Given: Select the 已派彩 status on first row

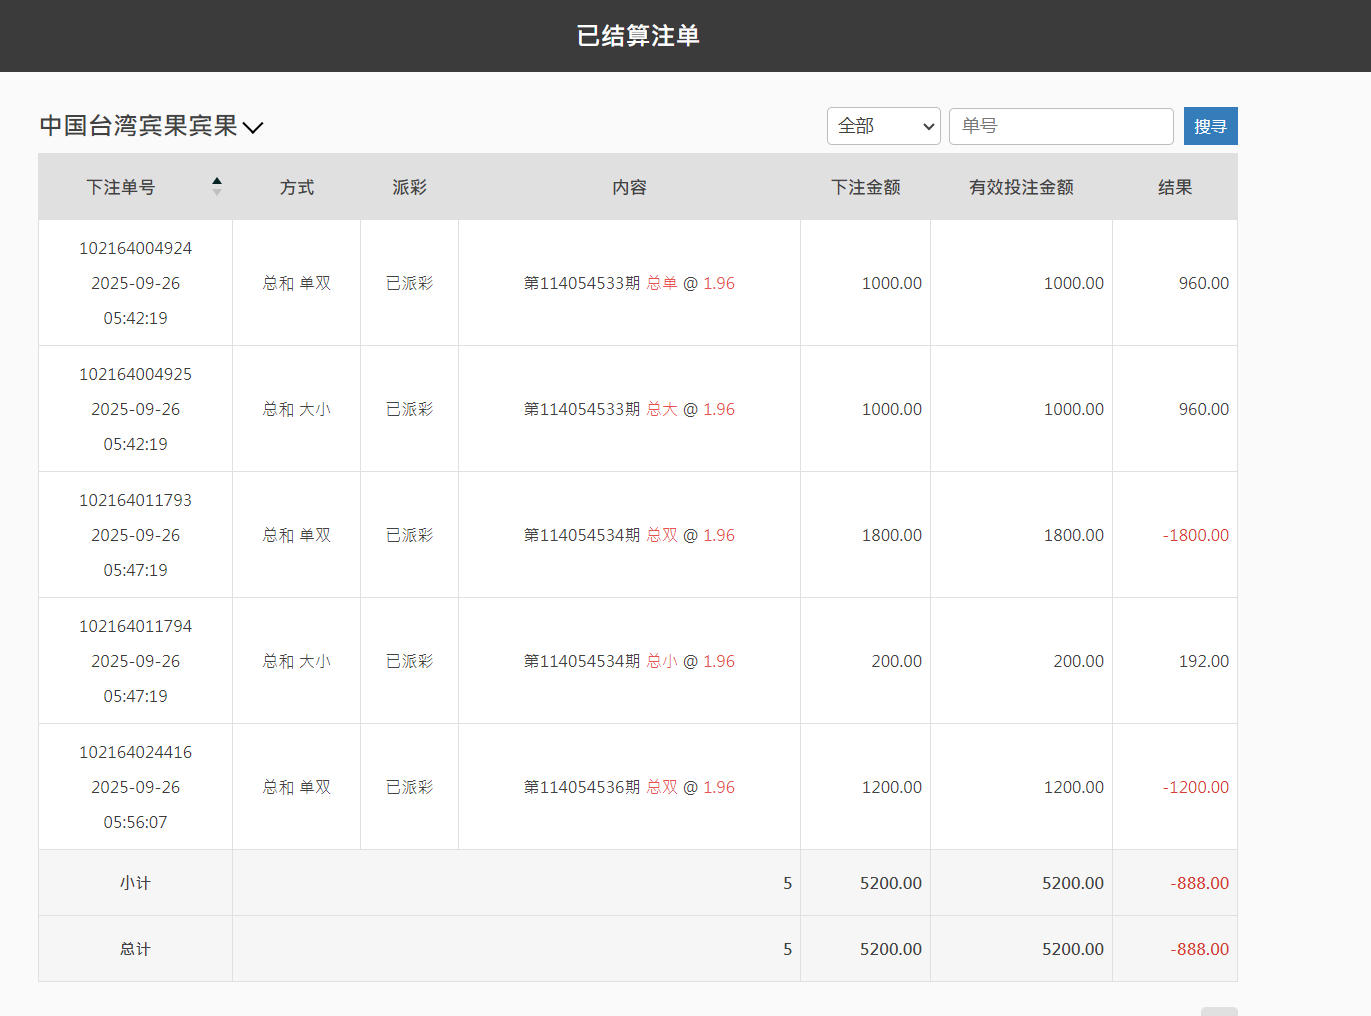Looking at the screenshot, I should click(409, 283).
